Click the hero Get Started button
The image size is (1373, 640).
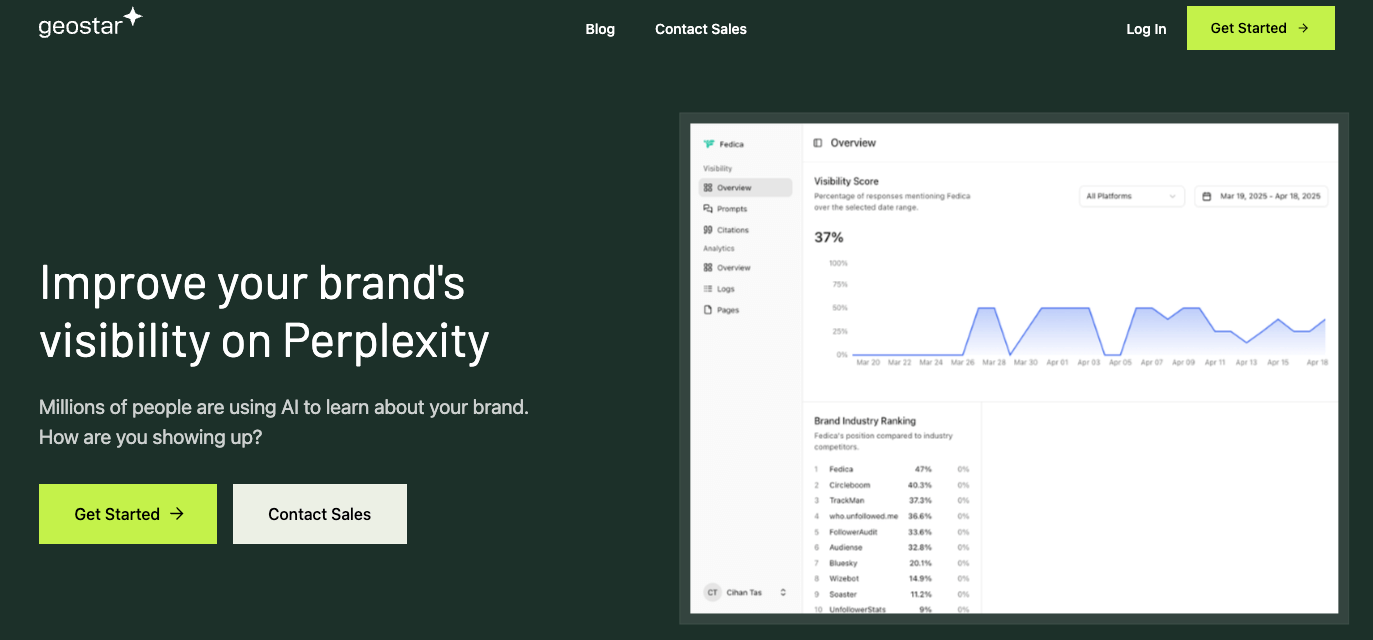[x=128, y=514]
